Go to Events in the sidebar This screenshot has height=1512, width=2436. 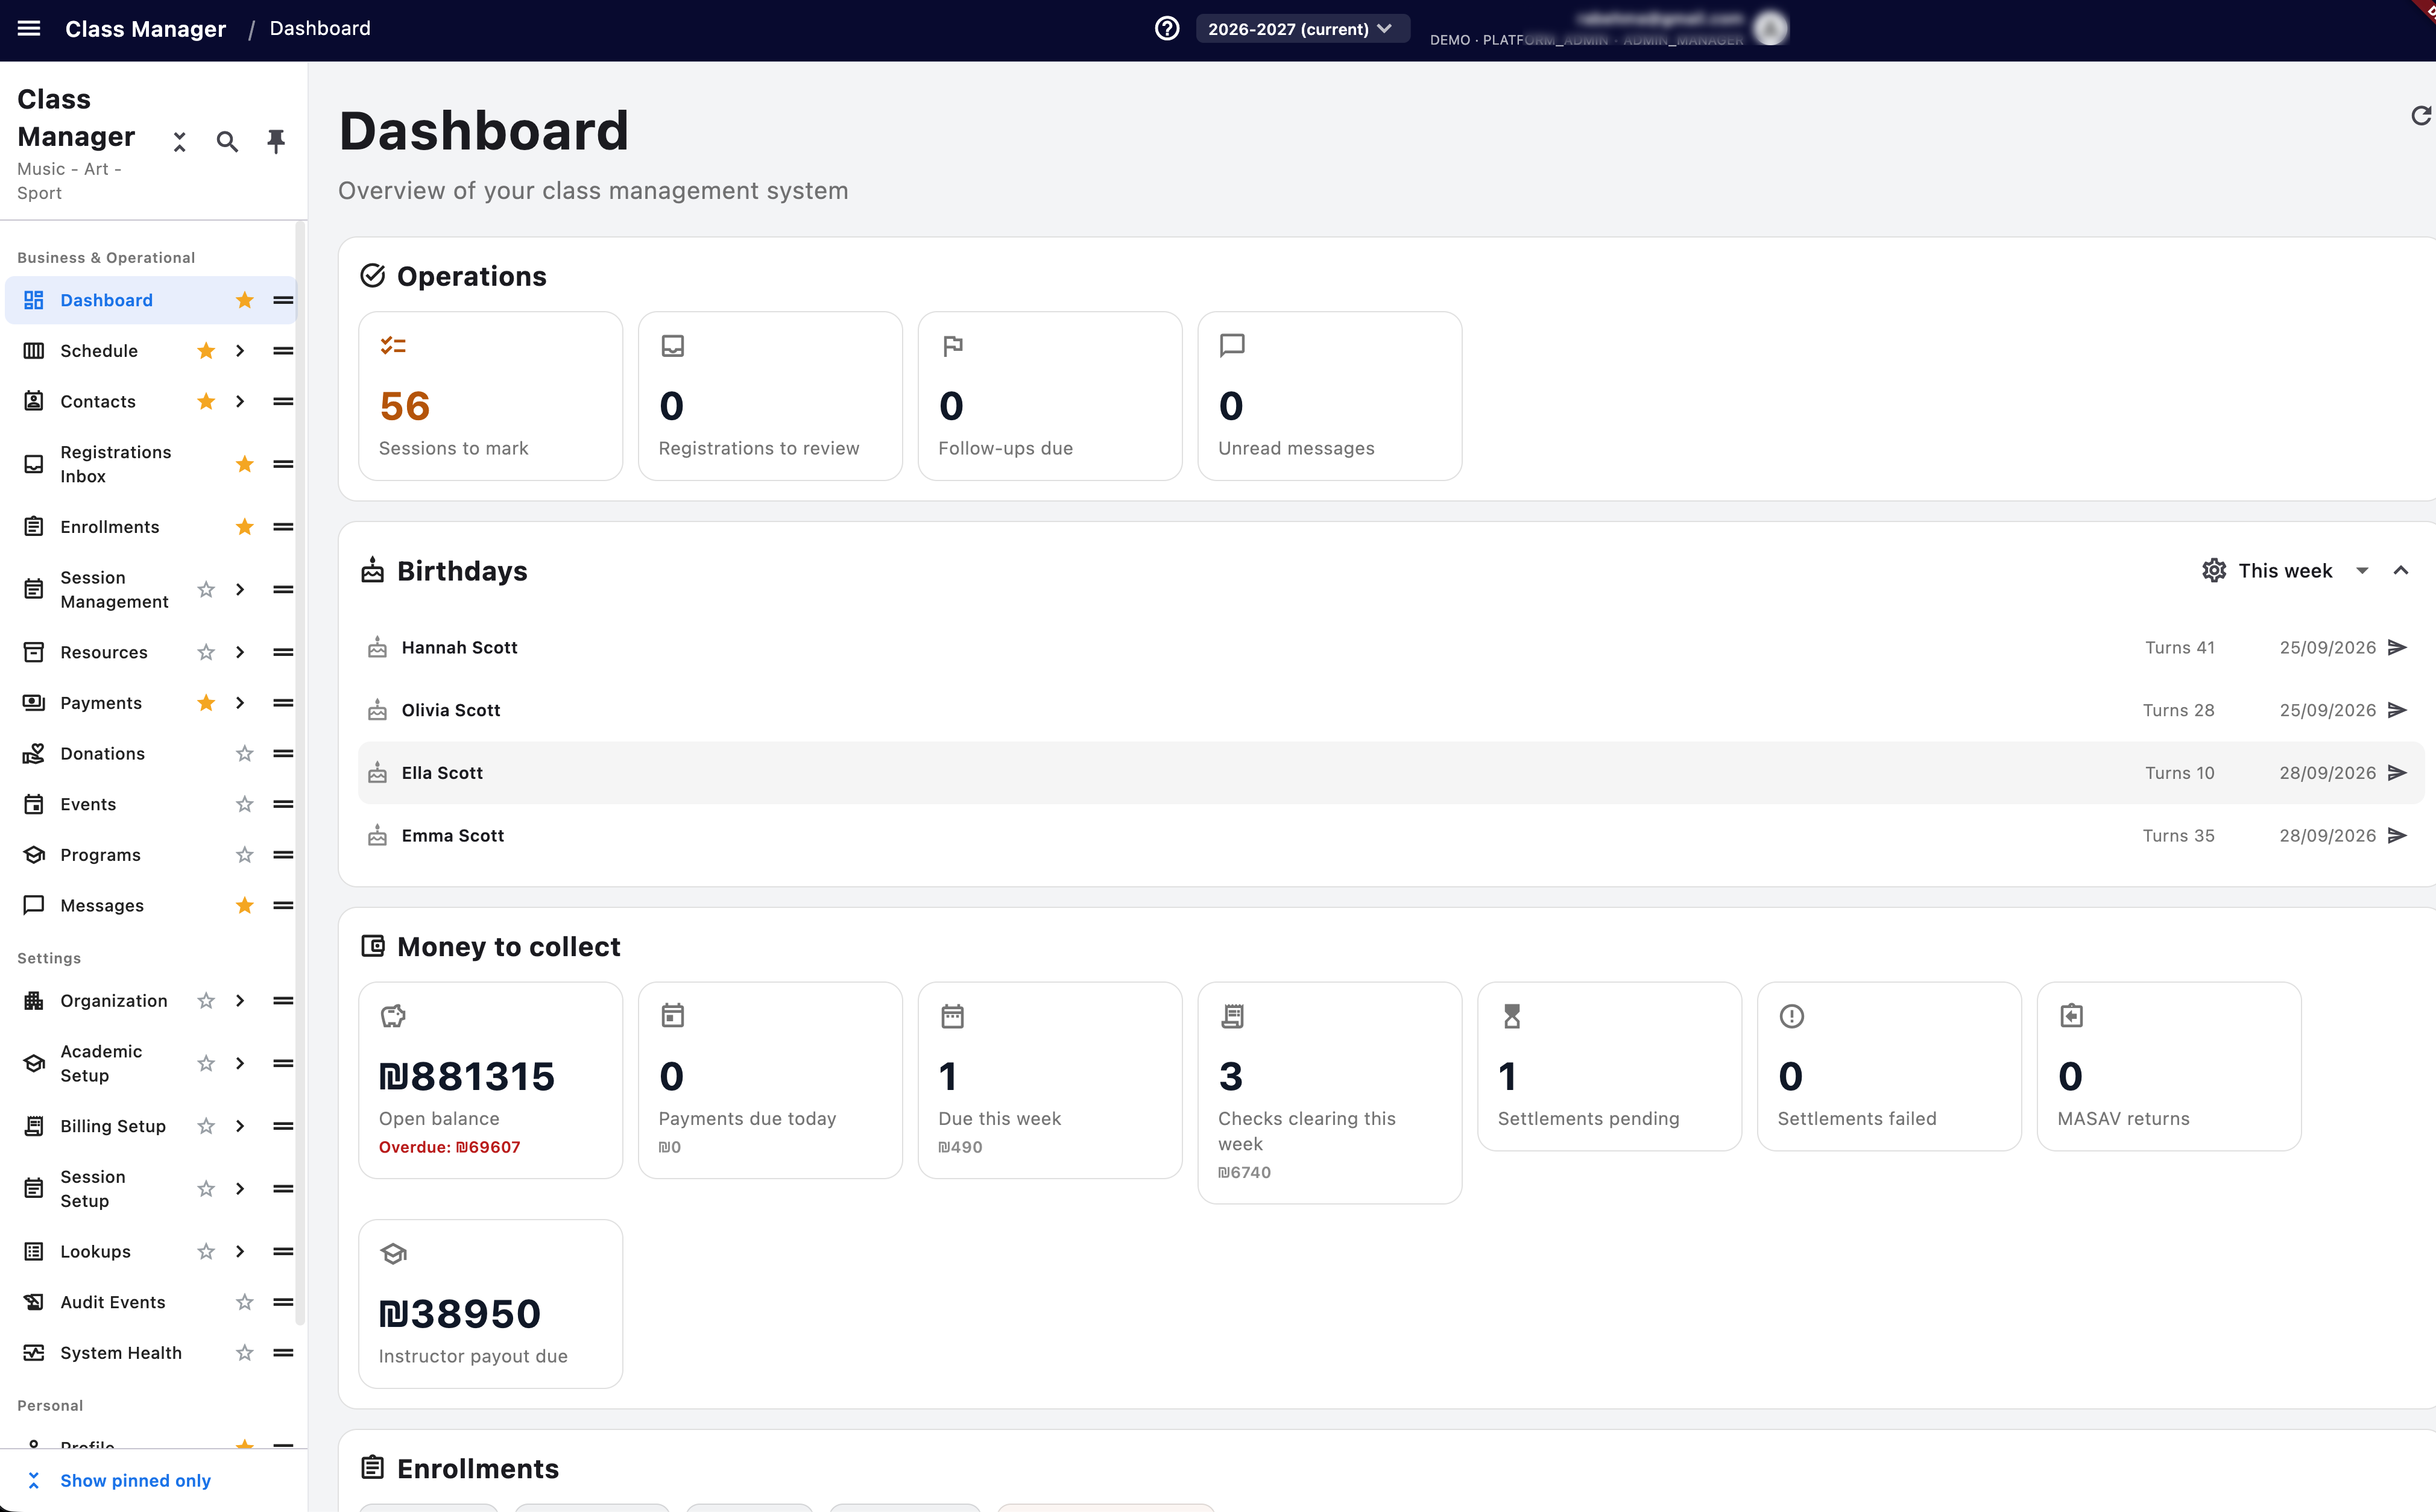coord(88,805)
